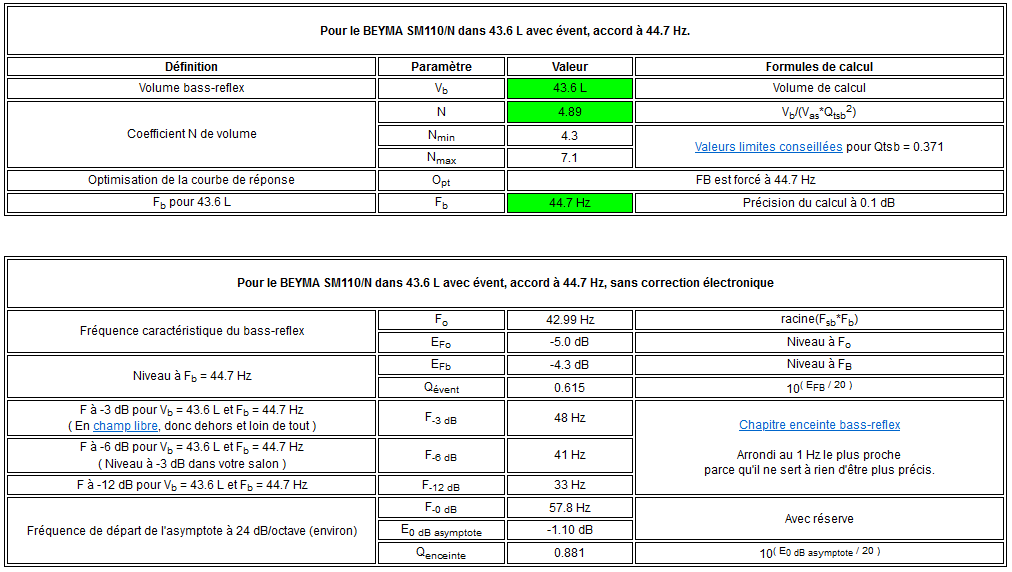Select the Qévent value 0.615

569,388
